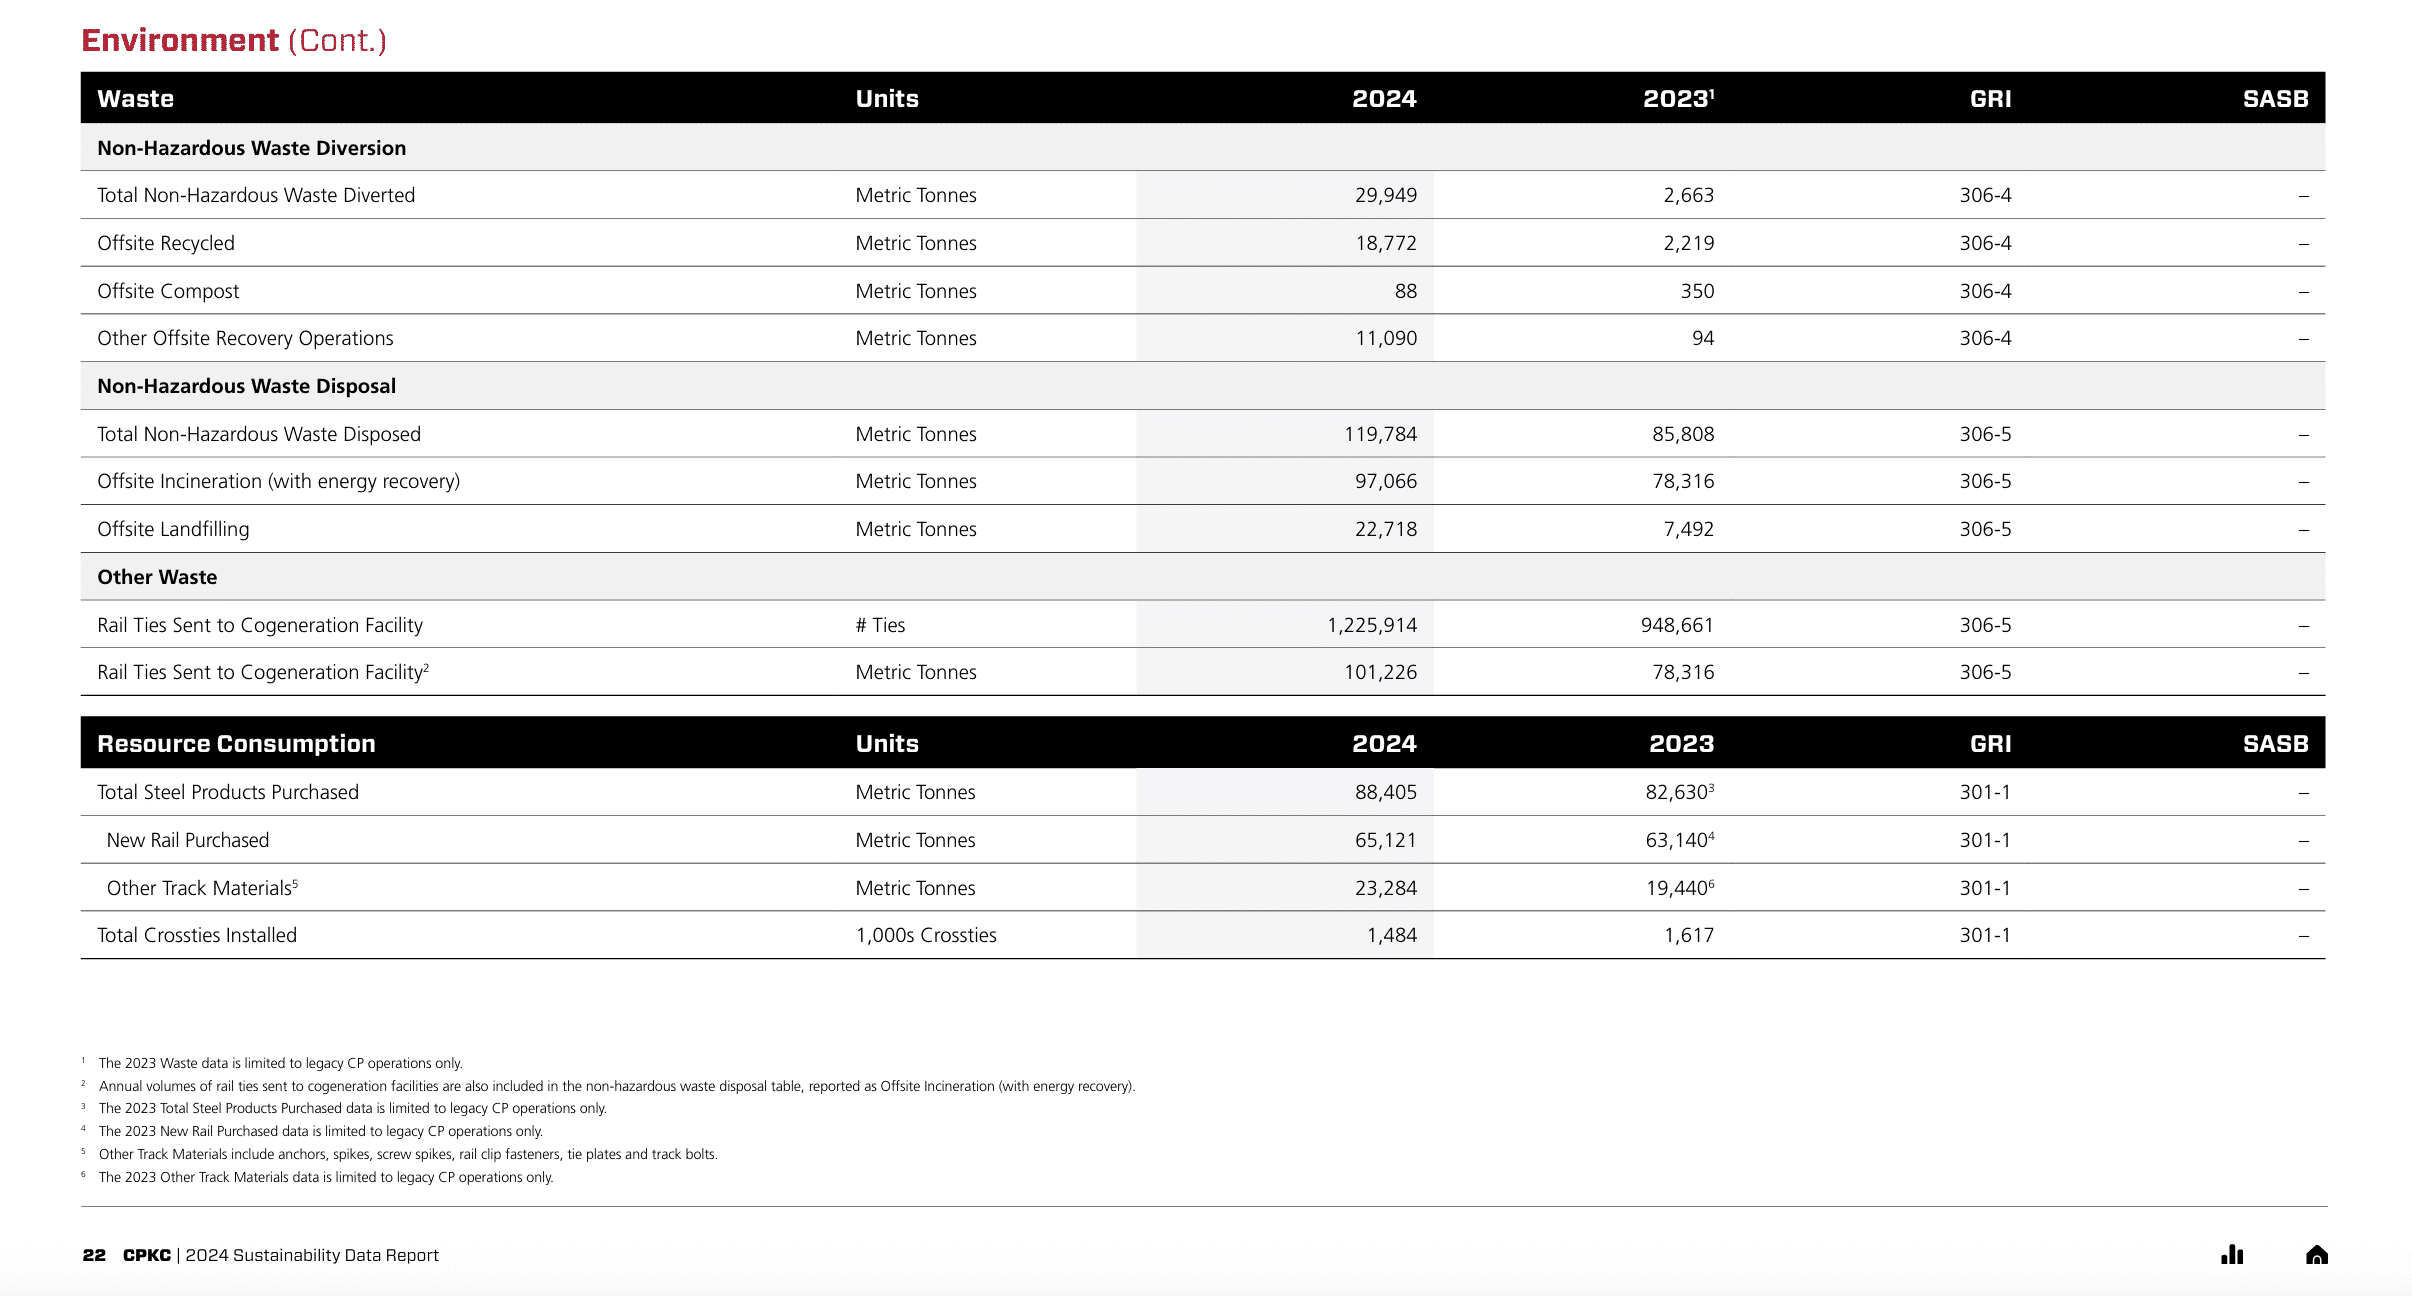Click the Offsite Landfilling row label
Viewport: 2412px width, 1296px height.
(173, 529)
